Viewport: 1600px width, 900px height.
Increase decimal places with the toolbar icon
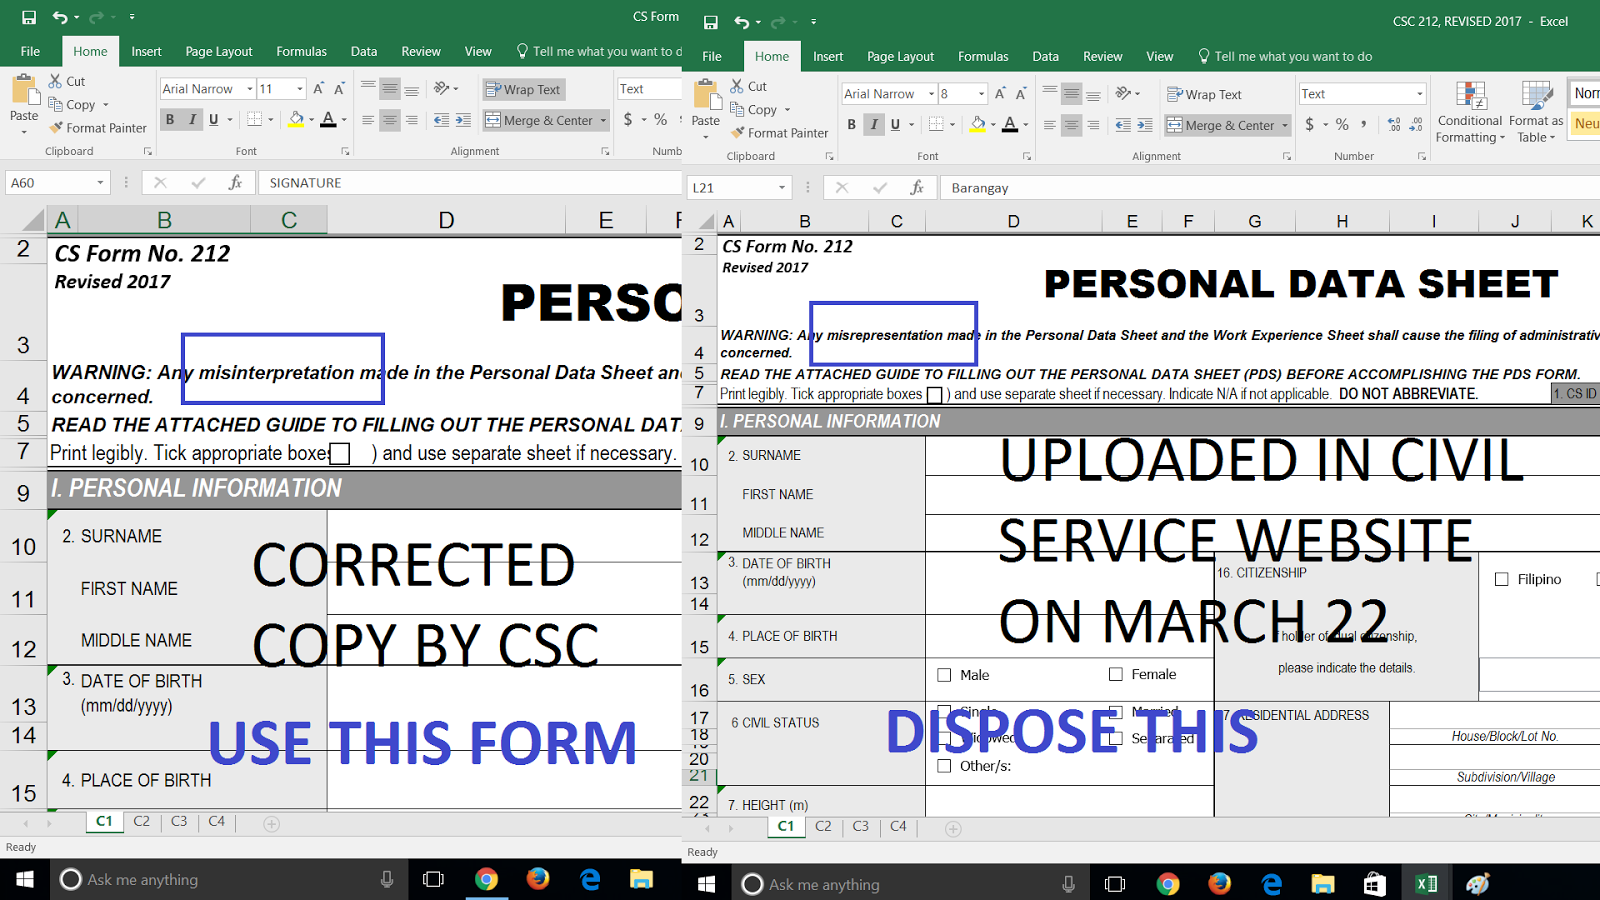pos(1394,125)
